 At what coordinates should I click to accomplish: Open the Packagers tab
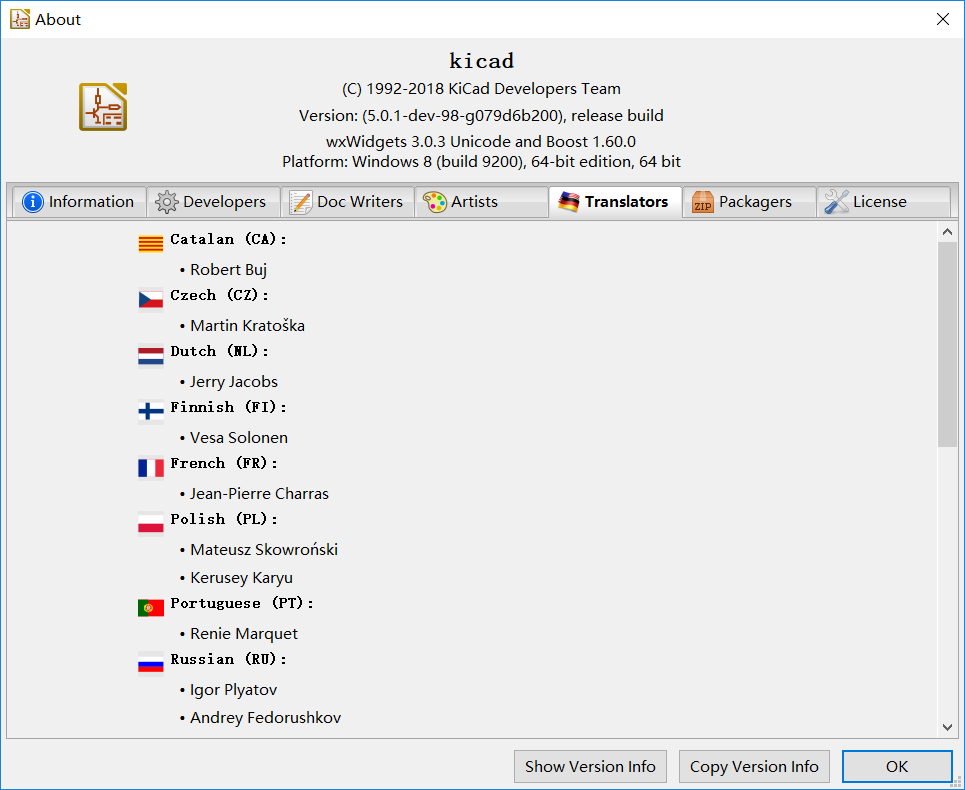(750, 202)
